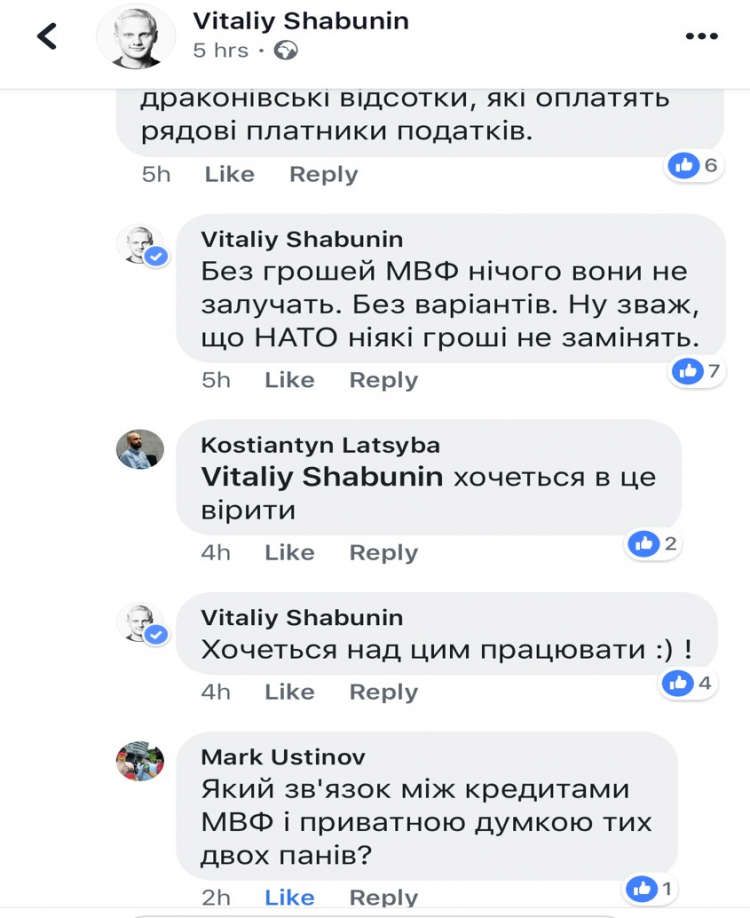Go back using the left arrow icon
Screen dimensions: 750x918
pos(47,36)
